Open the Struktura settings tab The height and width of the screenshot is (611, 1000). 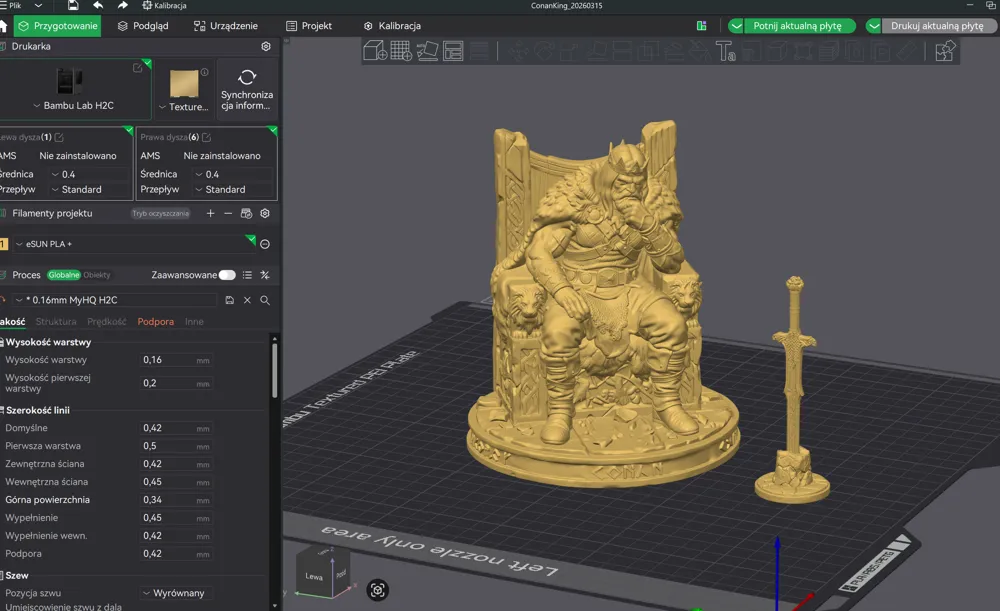coord(56,322)
